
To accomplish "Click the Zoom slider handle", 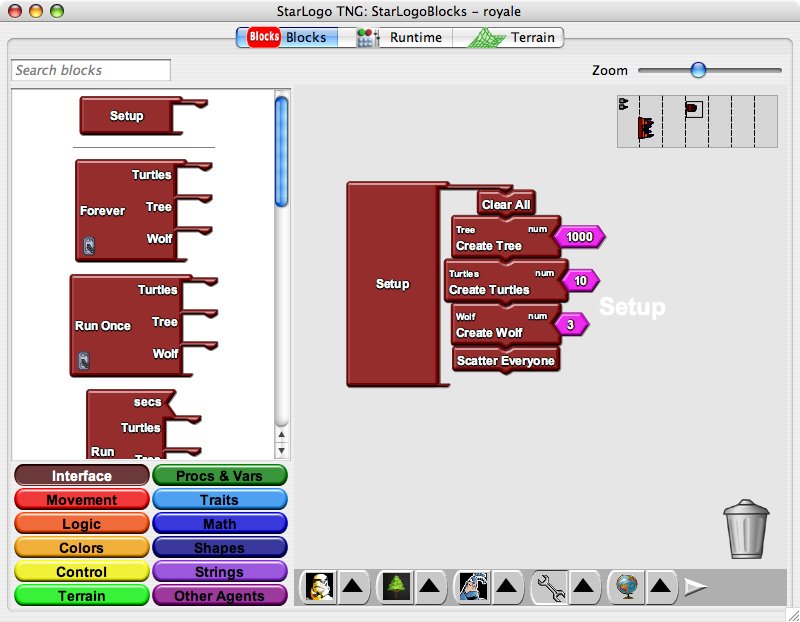I will [x=698, y=70].
